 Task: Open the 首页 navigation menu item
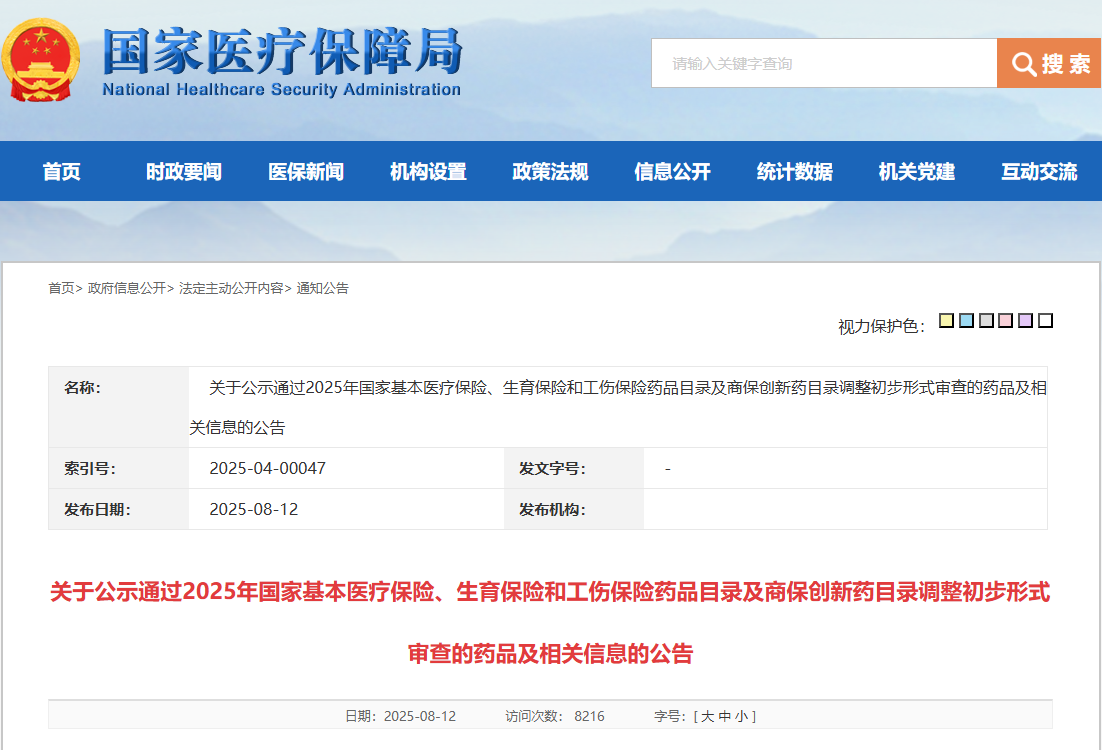pyautogui.click(x=62, y=172)
